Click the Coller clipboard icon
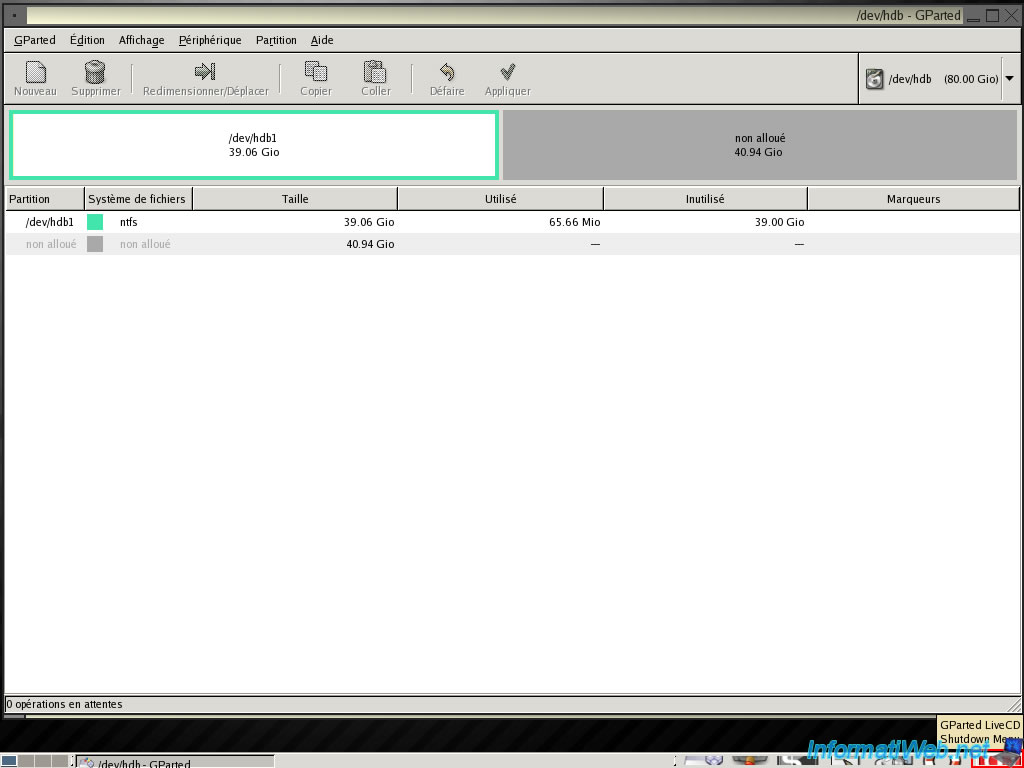The image size is (1024, 768). pos(376,72)
